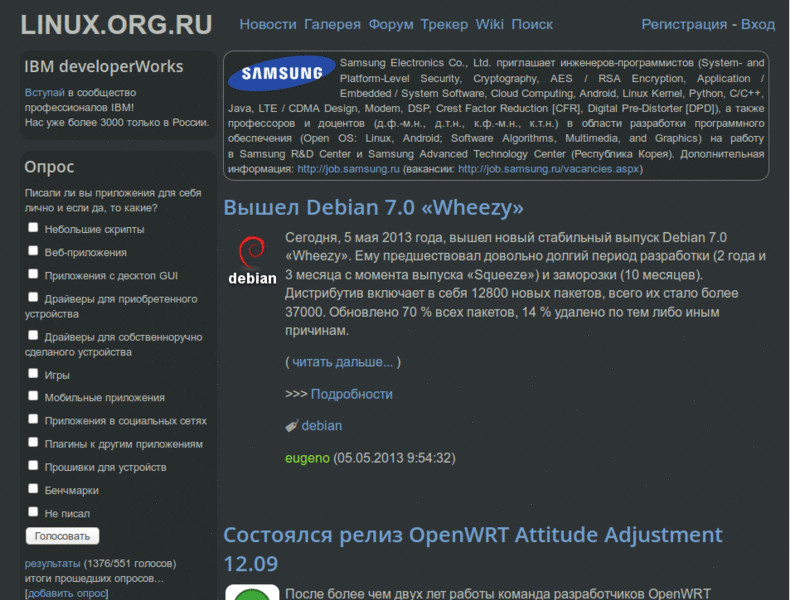800x600 pixels.
Task: Check 'Мобильные приложения' in the poll
Action: (33, 396)
